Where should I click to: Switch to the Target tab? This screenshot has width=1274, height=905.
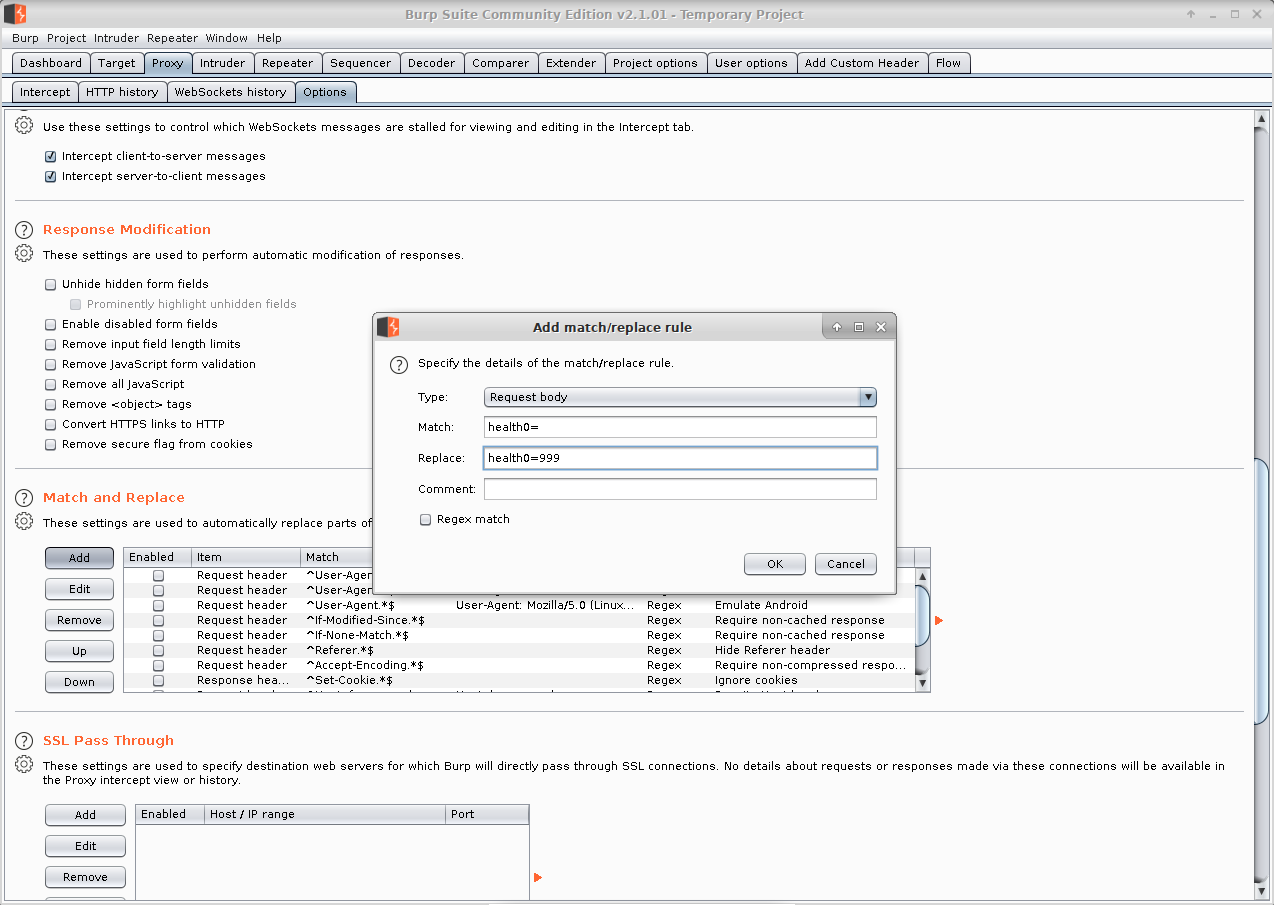[116, 63]
